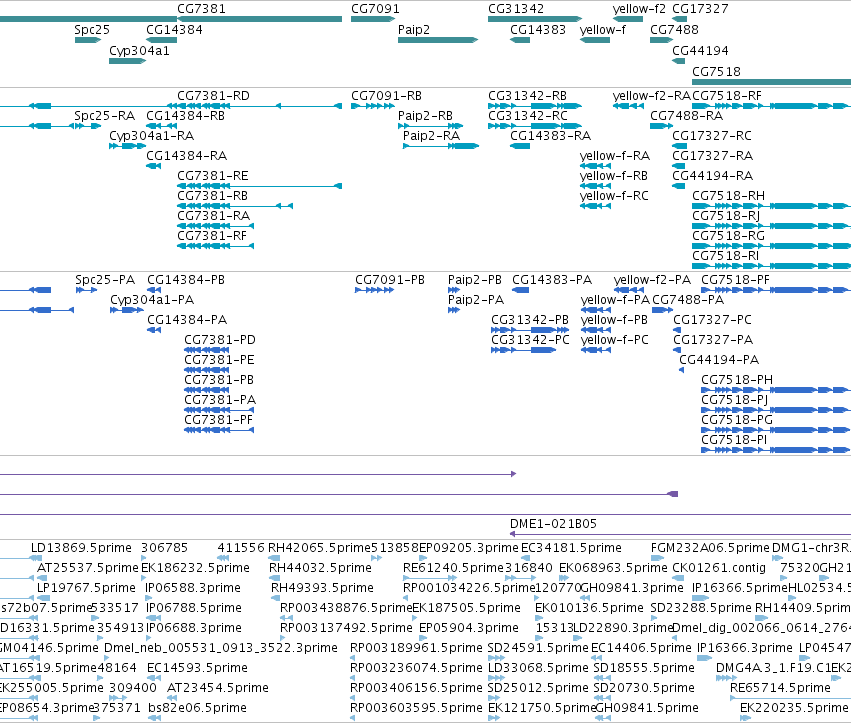This screenshot has width=851, height=723.
Task: Select protein Spc25-PA label
Action: (105, 280)
